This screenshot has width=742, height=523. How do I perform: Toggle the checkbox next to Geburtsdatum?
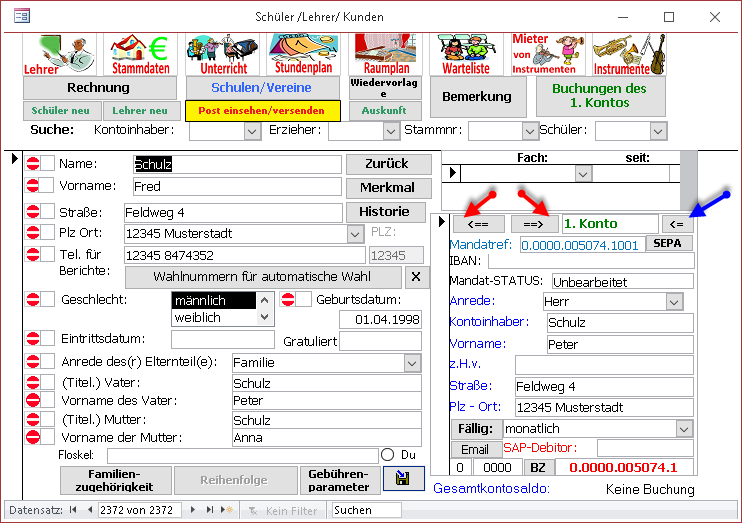pos(303,300)
